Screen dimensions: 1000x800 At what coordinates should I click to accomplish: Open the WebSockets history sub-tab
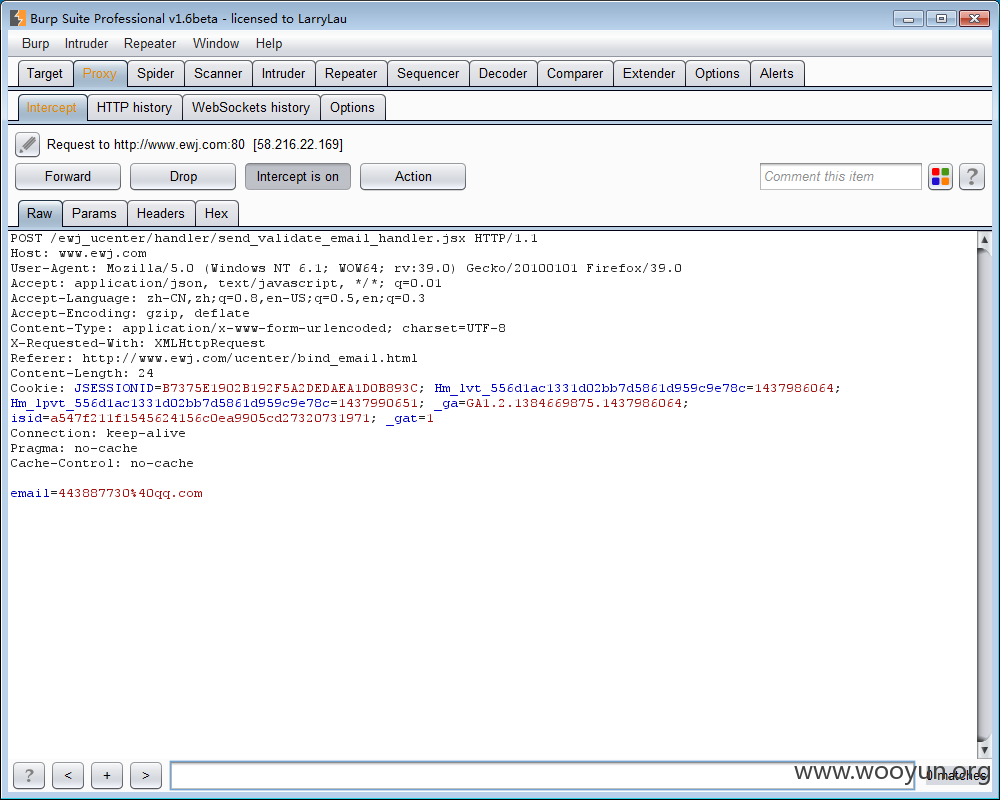tap(251, 107)
